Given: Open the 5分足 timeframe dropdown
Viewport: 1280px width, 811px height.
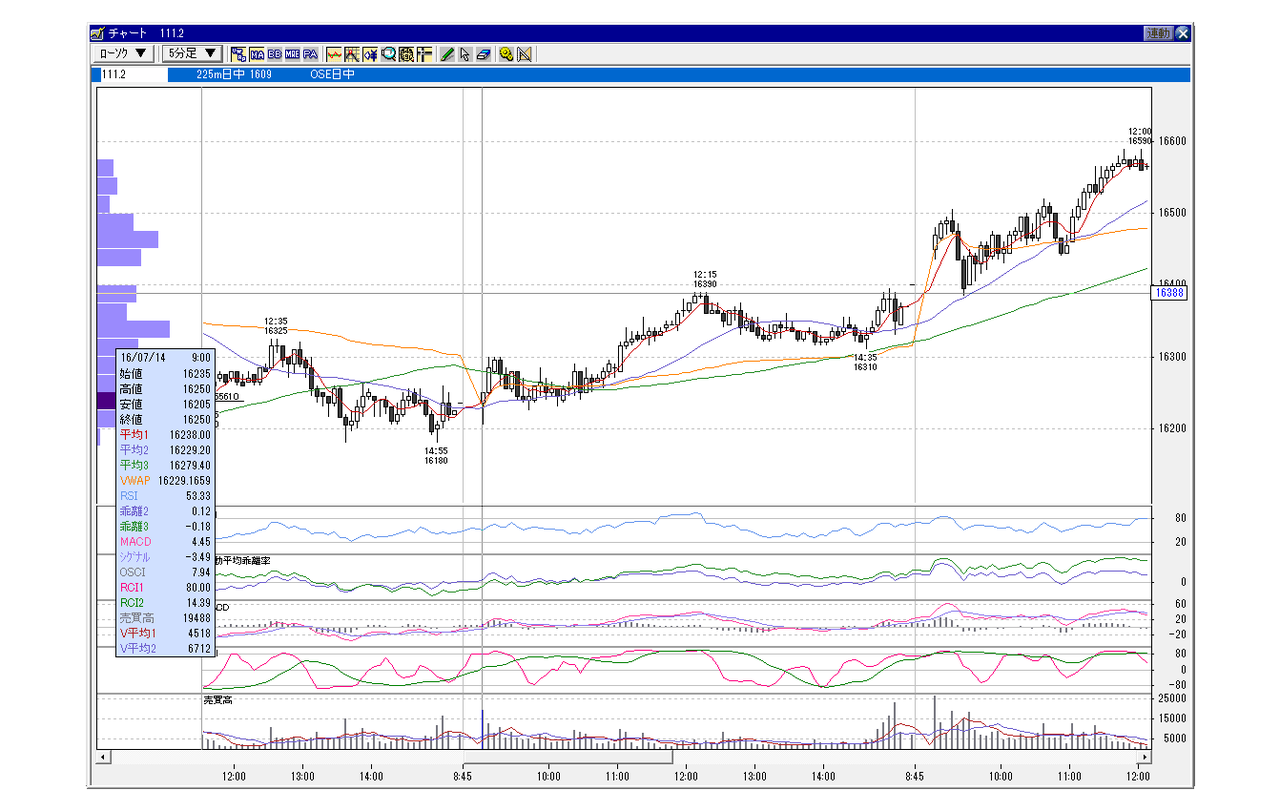Looking at the screenshot, I should coord(192,53).
